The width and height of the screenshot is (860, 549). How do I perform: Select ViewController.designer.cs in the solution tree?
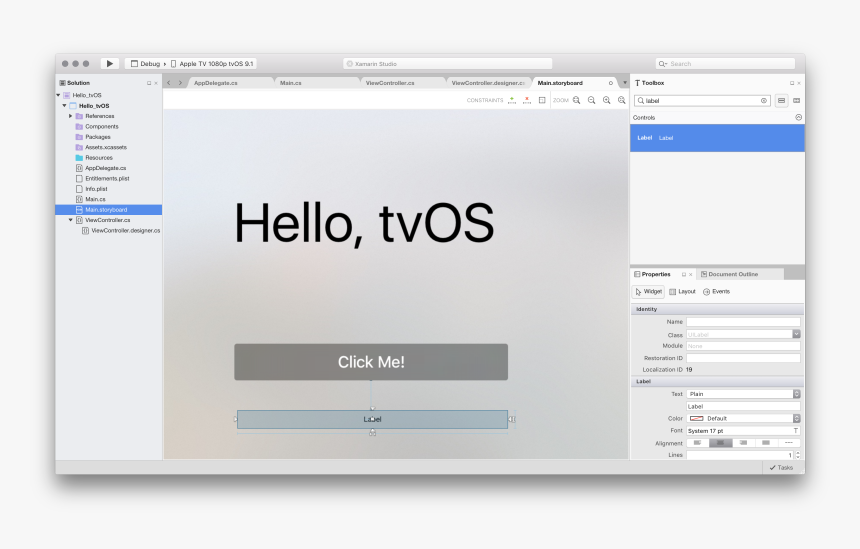pyautogui.click(x=126, y=230)
